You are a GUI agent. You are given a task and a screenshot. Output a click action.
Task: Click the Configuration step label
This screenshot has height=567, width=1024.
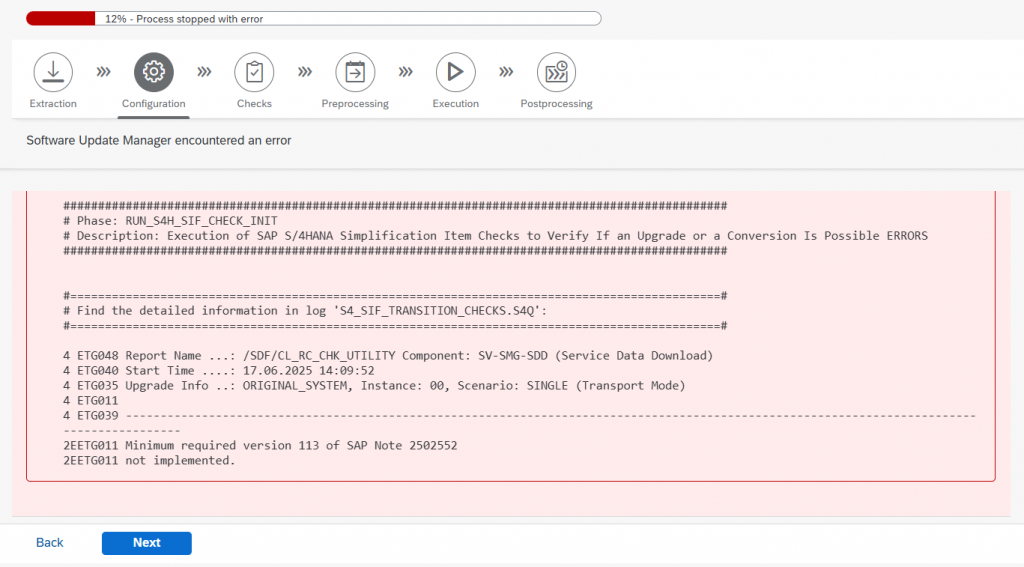pos(153,104)
